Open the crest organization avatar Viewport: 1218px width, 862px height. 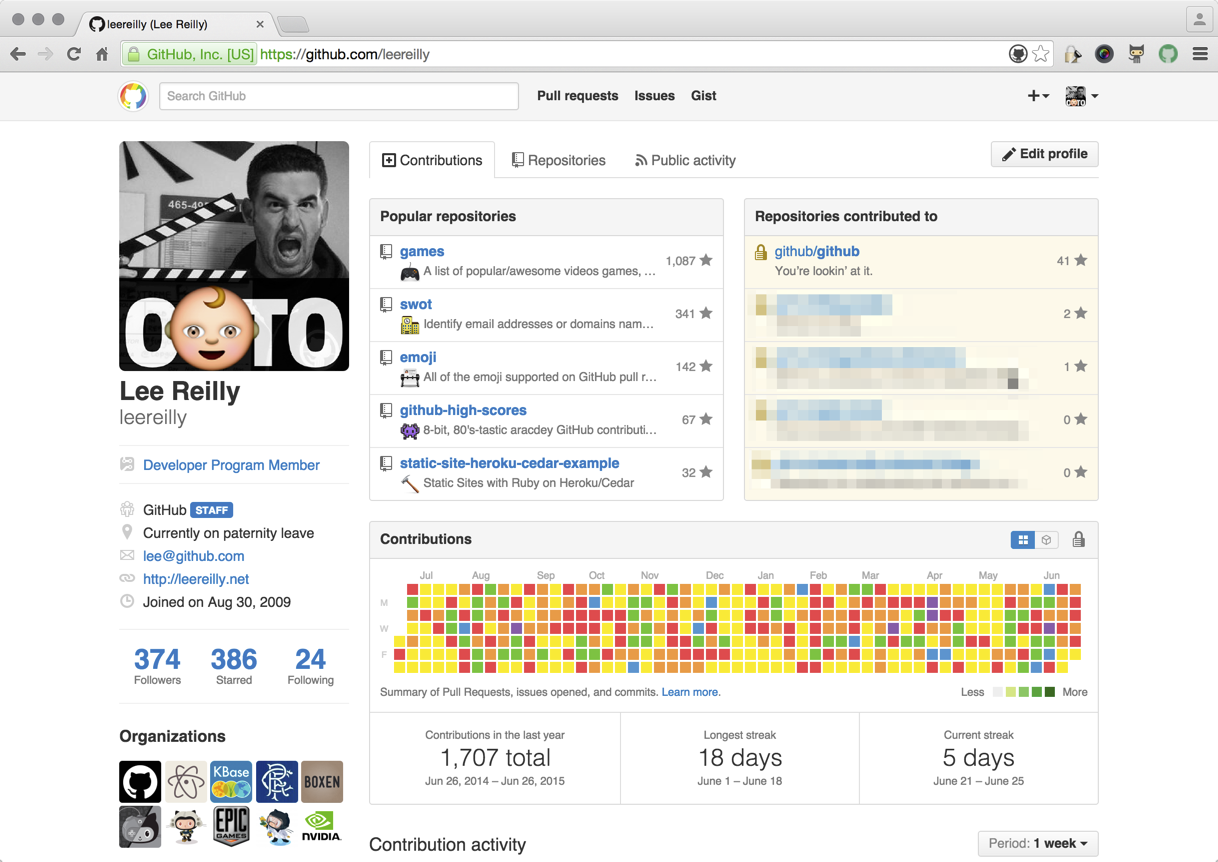pyautogui.click(x=277, y=782)
